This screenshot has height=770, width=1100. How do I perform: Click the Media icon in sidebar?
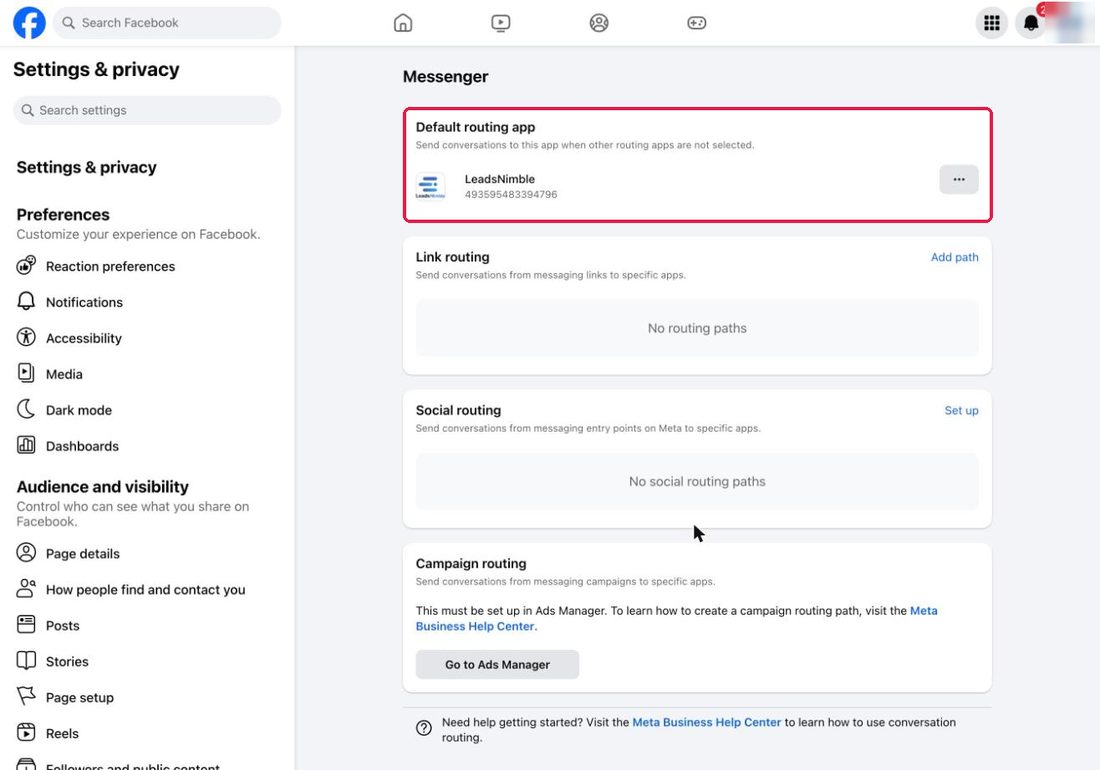(x=26, y=373)
